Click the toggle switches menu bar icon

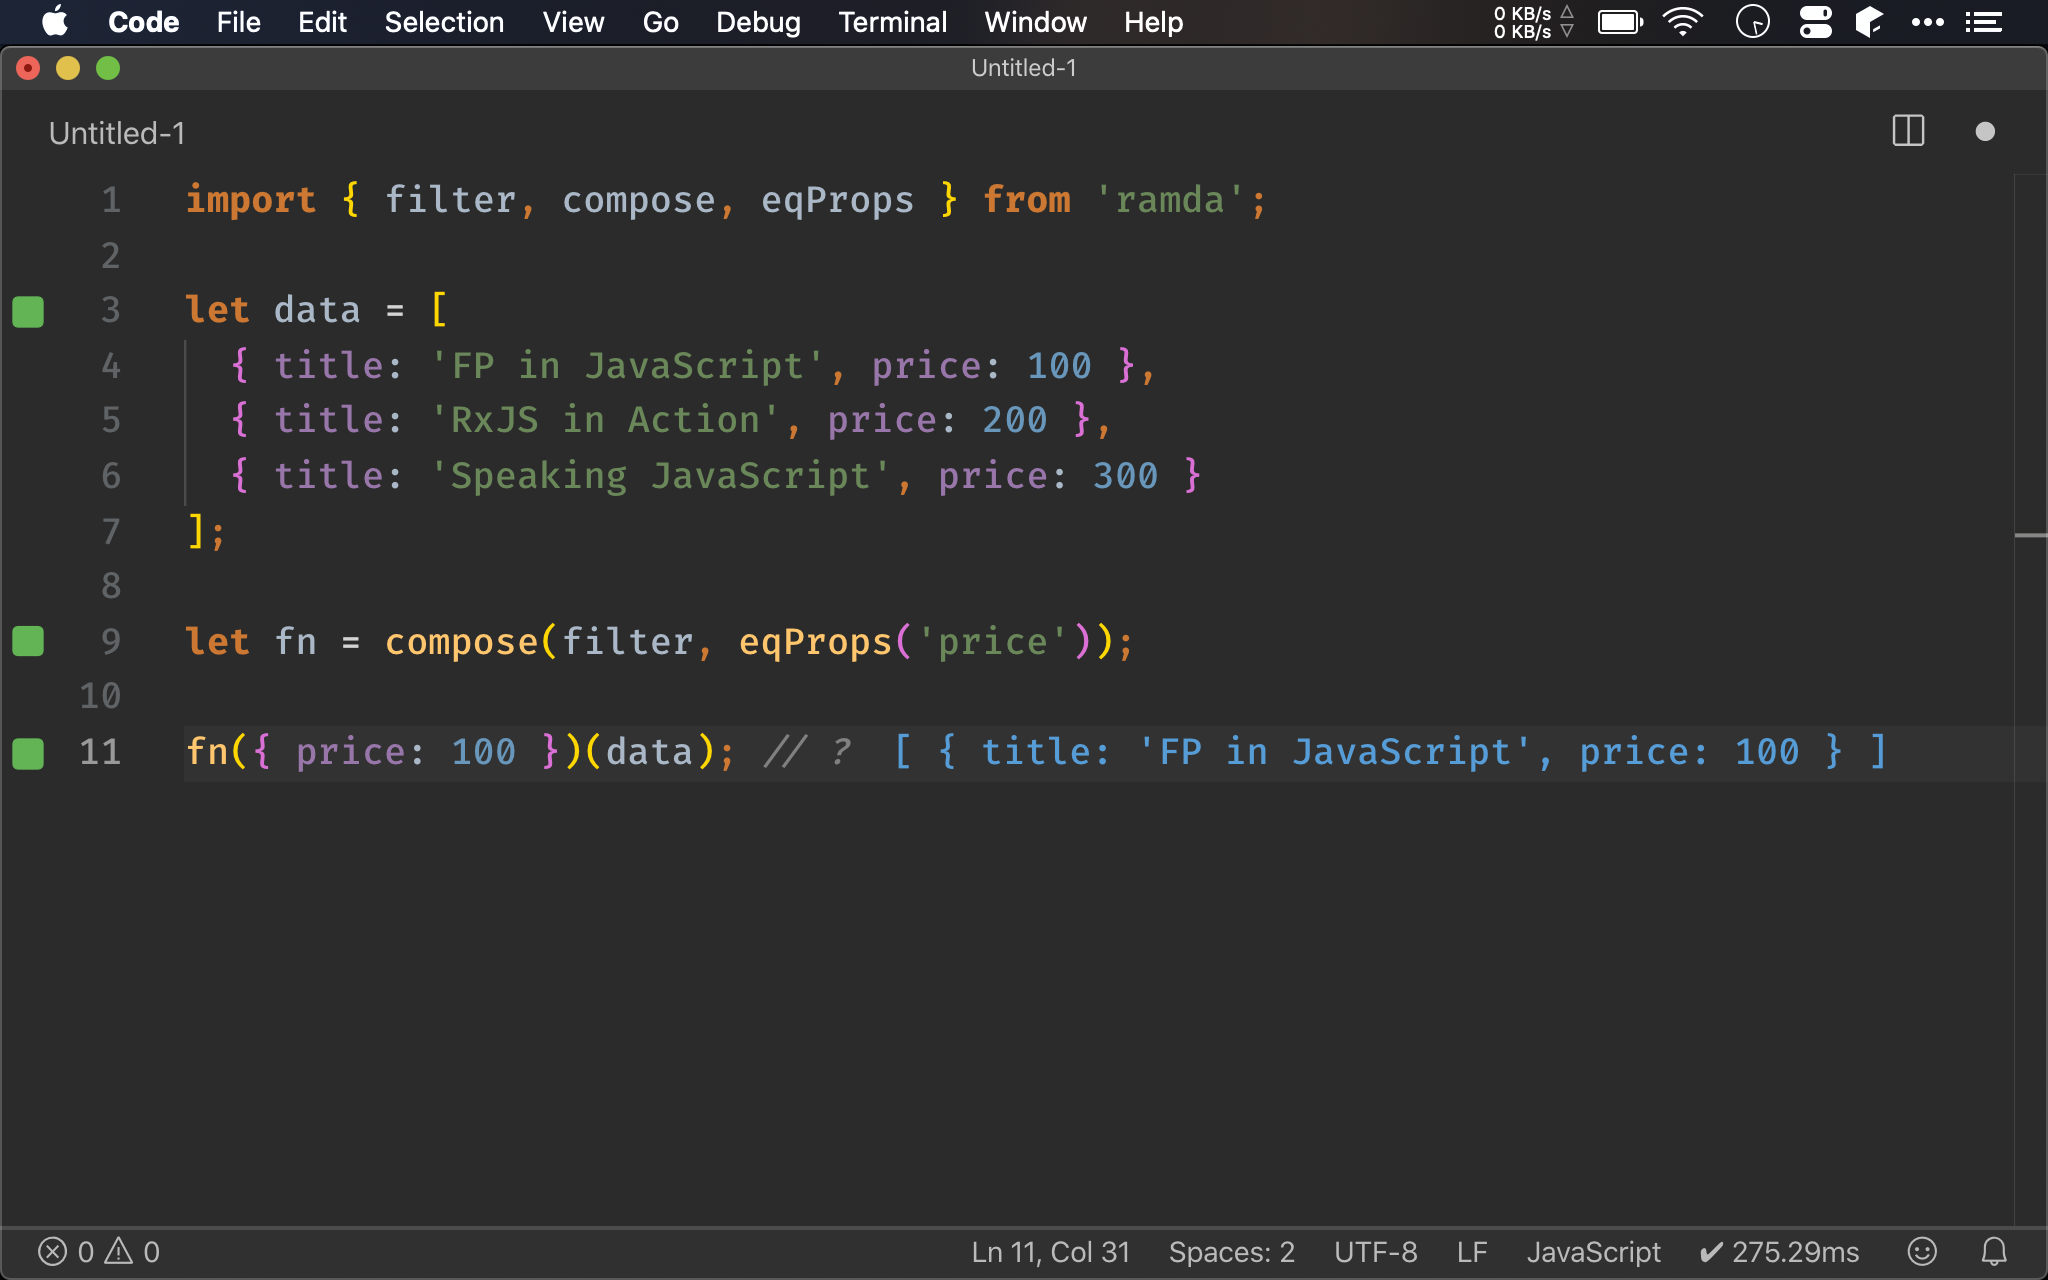tap(1815, 21)
